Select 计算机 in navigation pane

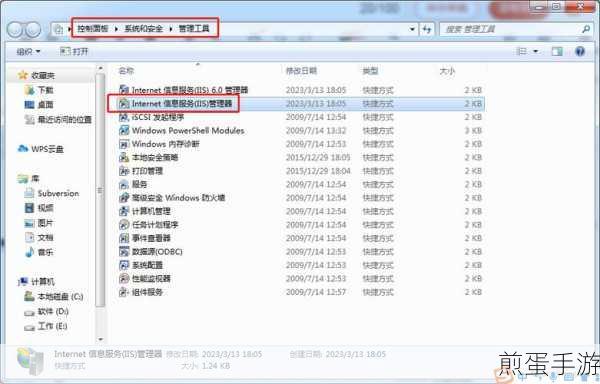42,282
